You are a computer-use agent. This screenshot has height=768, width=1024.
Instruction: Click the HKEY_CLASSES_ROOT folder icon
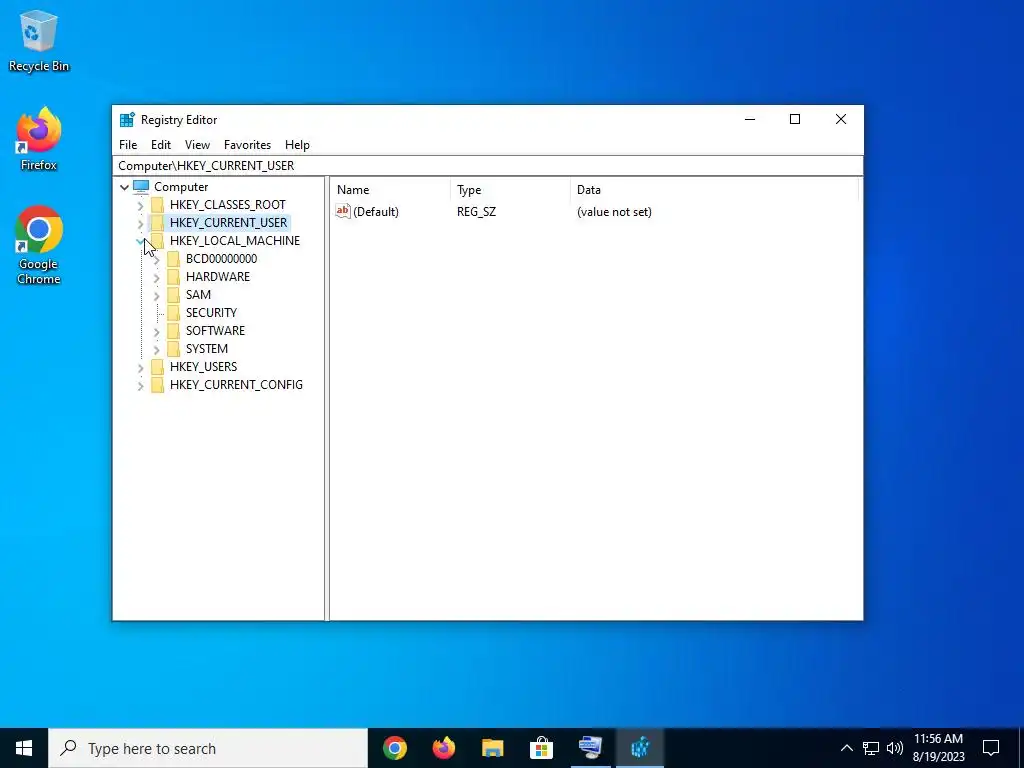pyautogui.click(x=157, y=205)
